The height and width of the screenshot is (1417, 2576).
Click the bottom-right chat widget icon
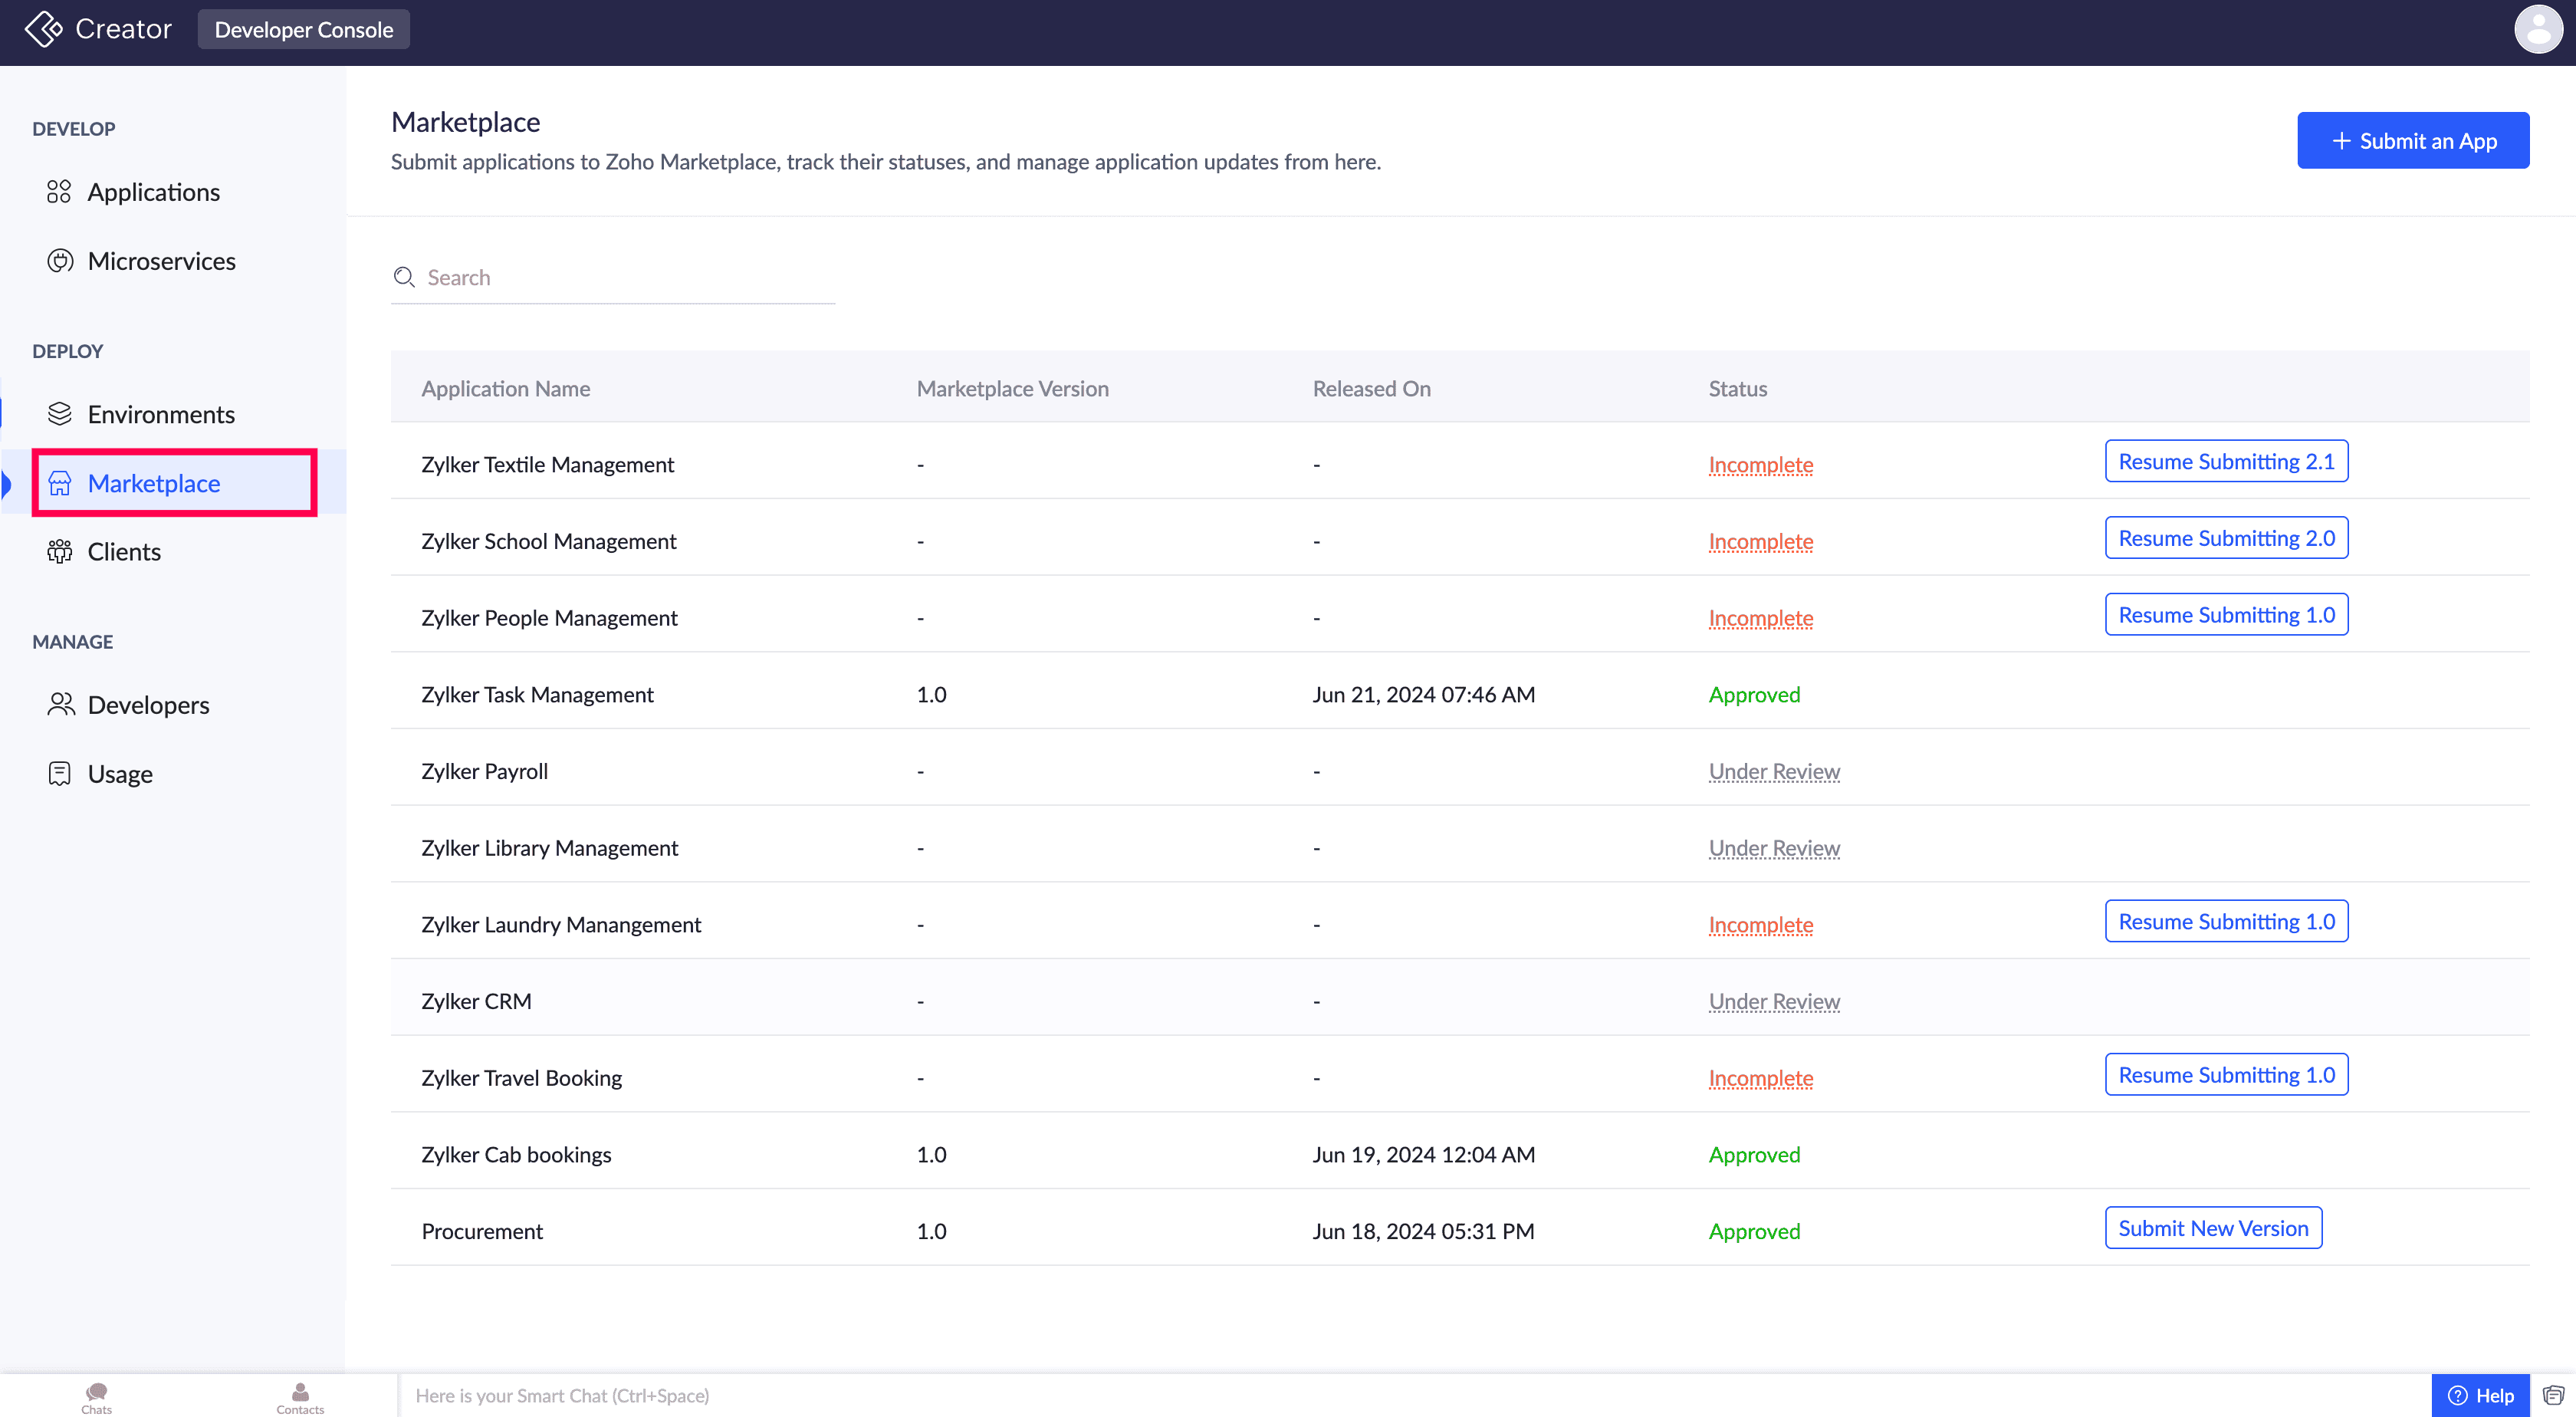(2553, 1395)
